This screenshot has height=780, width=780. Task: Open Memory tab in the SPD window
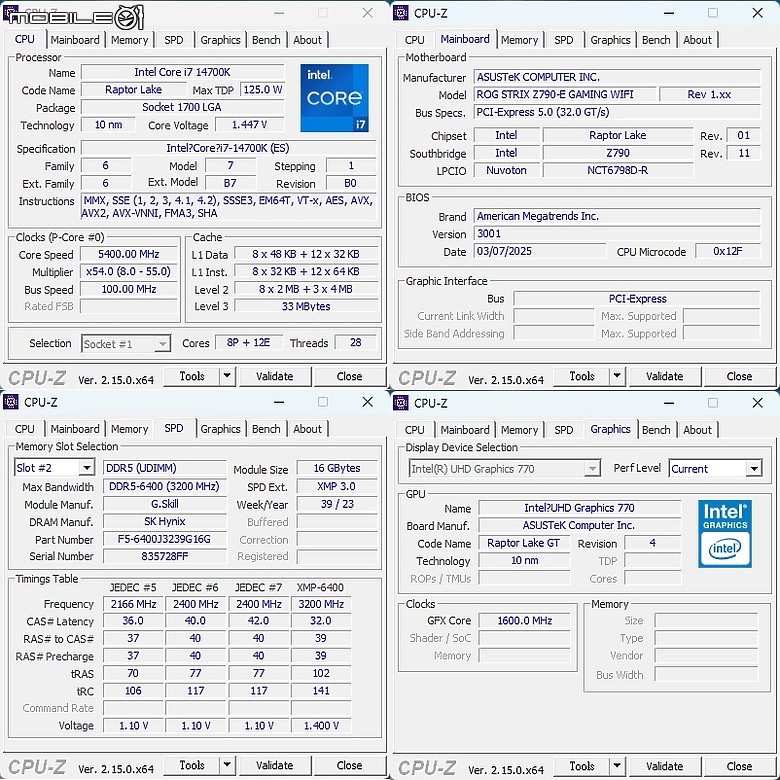[x=129, y=429]
